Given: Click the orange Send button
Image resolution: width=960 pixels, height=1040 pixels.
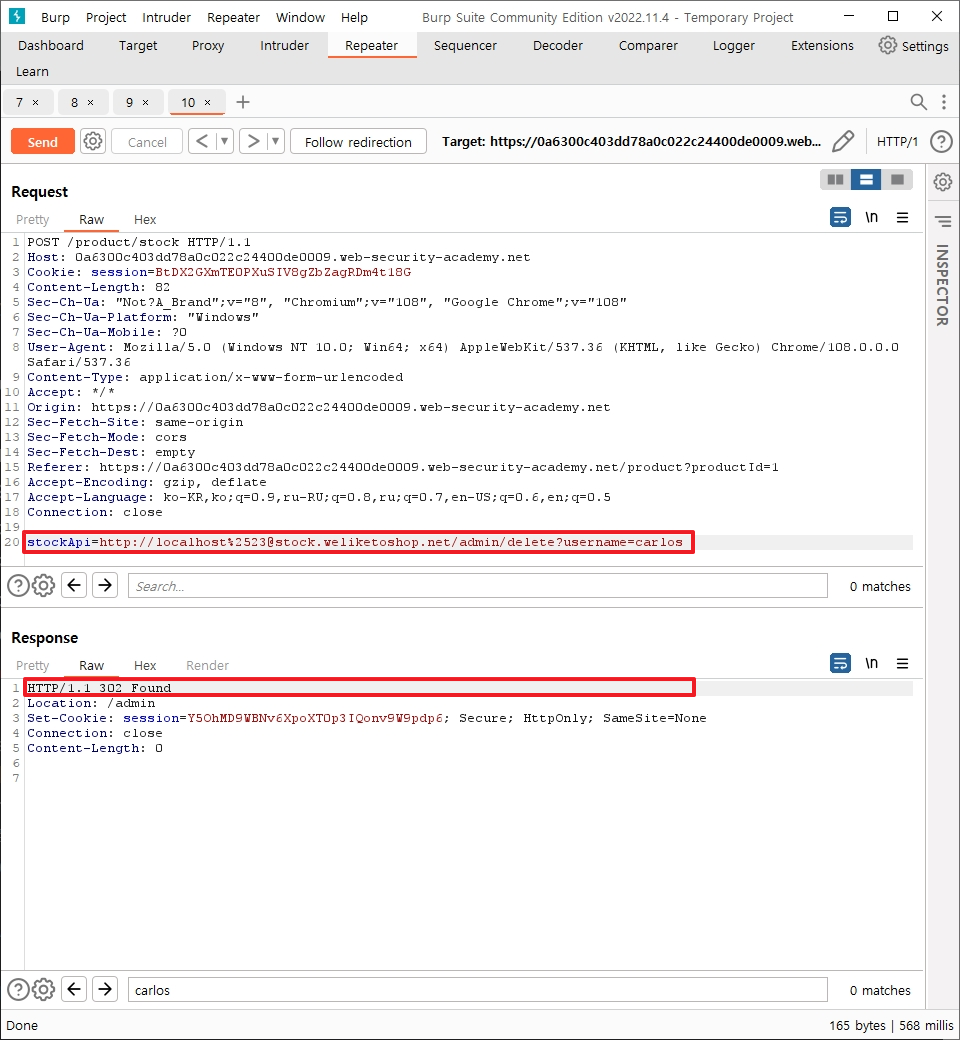Looking at the screenshot, I should click(42, 142).
